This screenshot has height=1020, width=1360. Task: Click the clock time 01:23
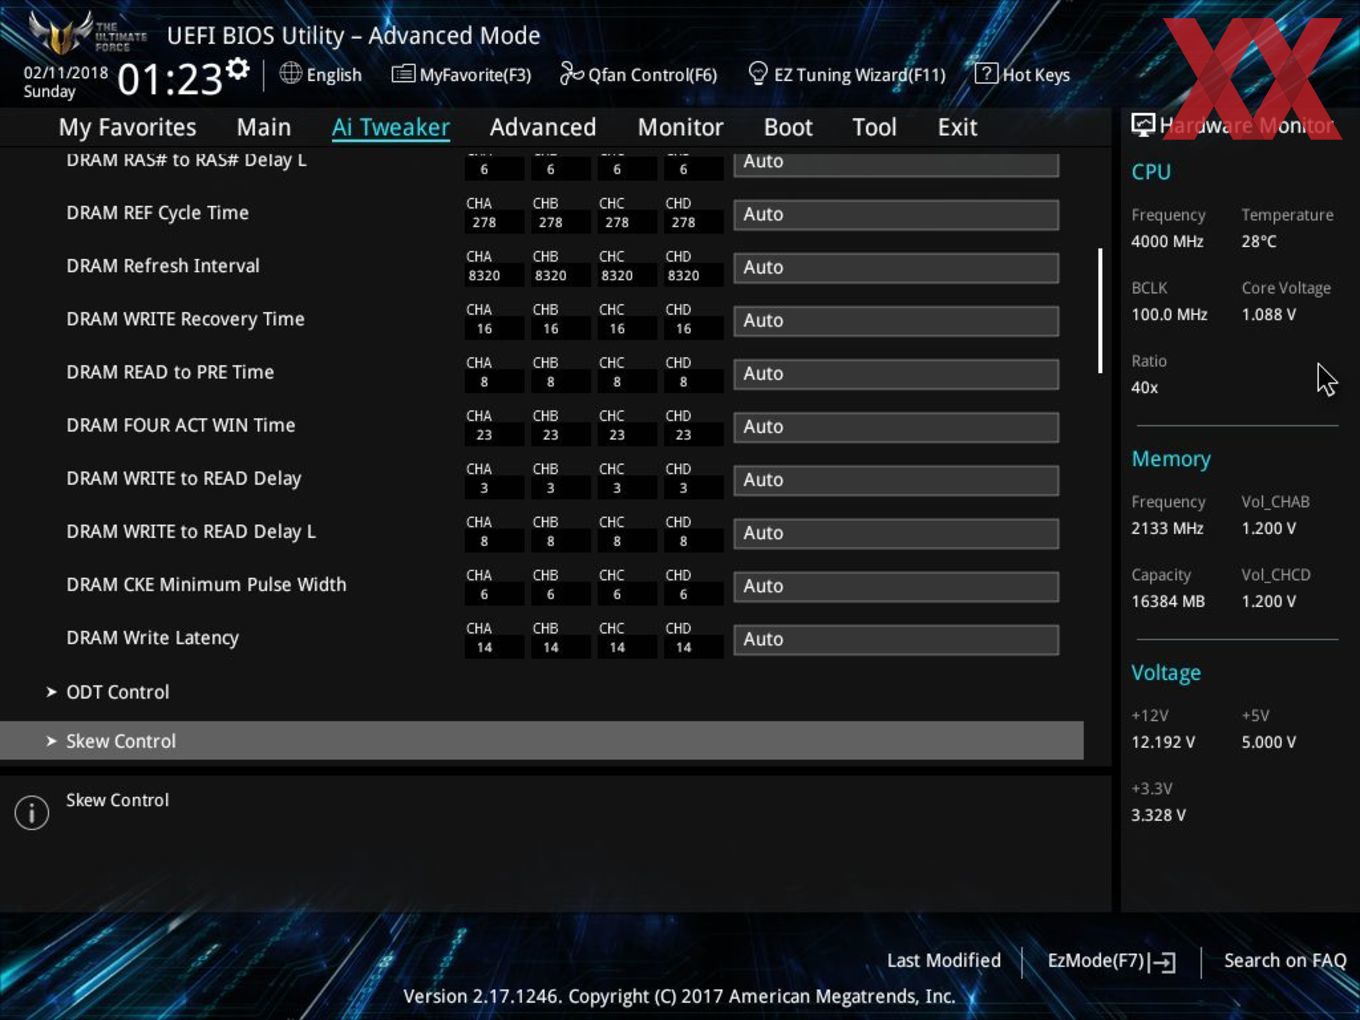coord(170,80)
